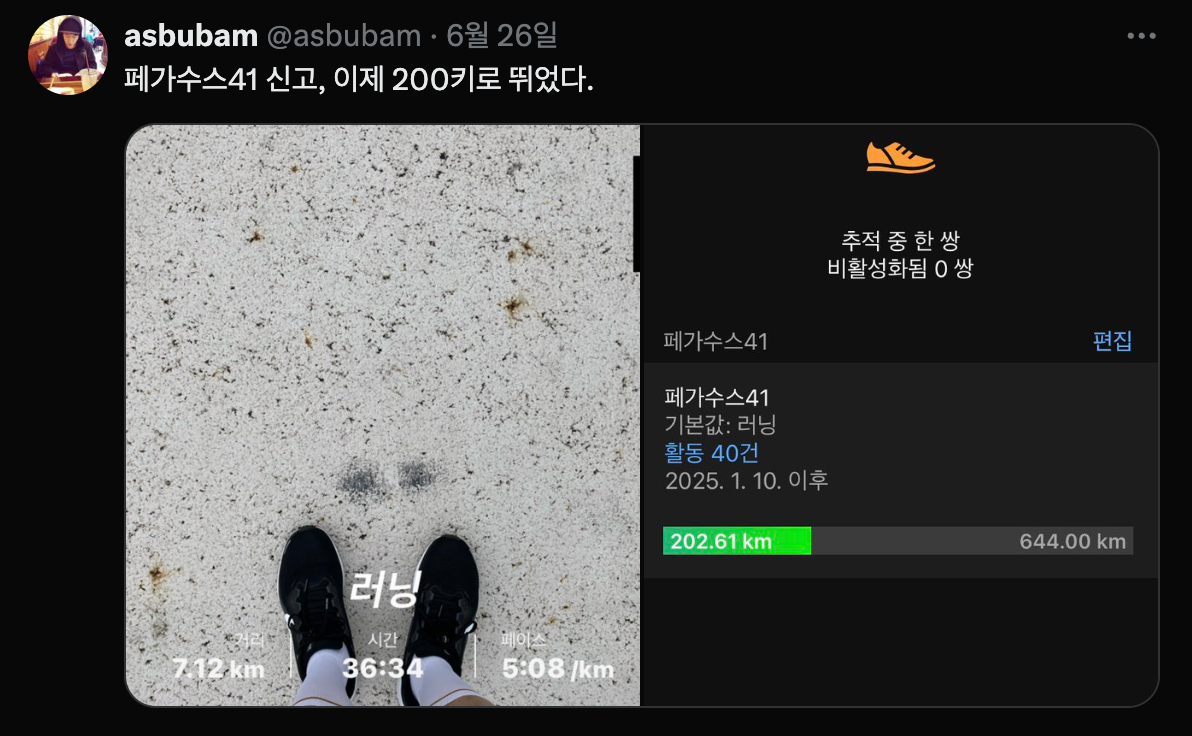Open the three-dot more options menu
This screenshot has width=1192, height=736.
pyautogui.click(x=1141, y=36)
